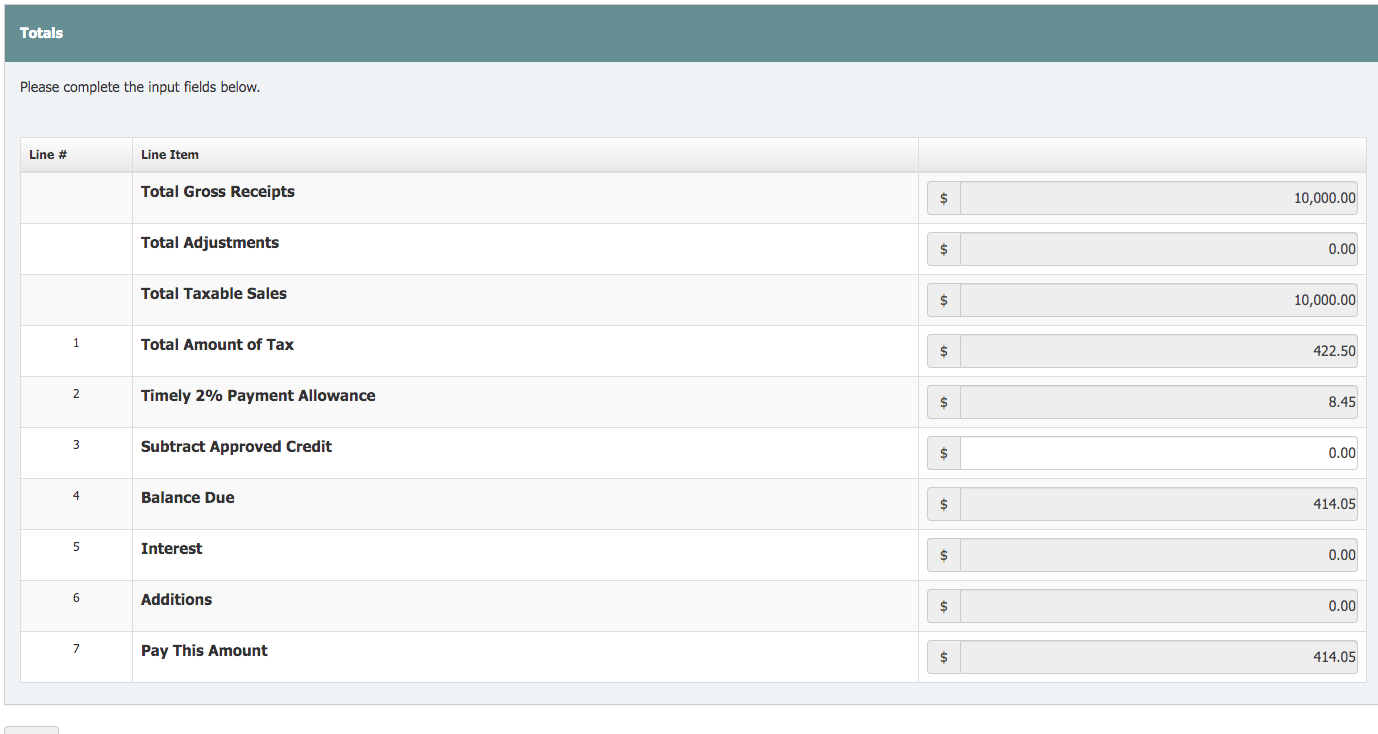This screenshot has width=1378, height=734.
Task: Click the Subtract Approved Credit input field
Action: (1159, 453)
